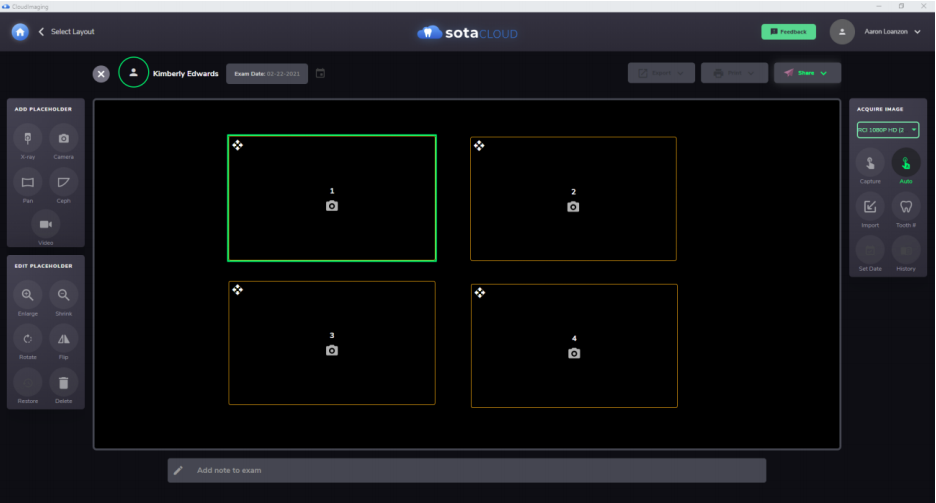The height and width of the screenshot is (503, 936).
Task: Add a Camera placeholder
Action: click(x=63, y=138)
